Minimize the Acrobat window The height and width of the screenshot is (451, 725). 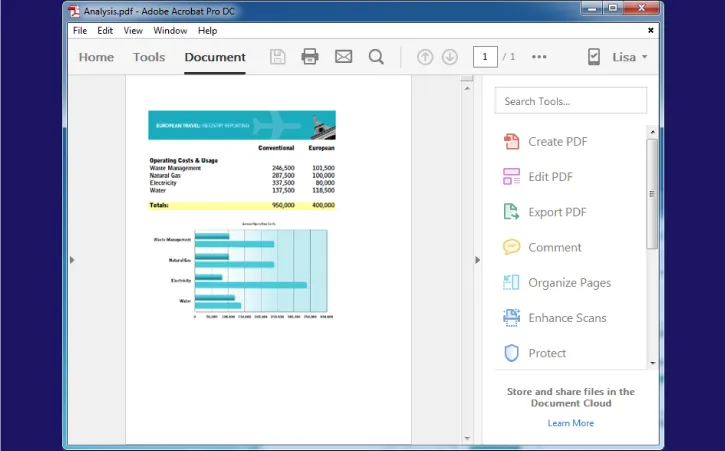[x=592, y=8]
